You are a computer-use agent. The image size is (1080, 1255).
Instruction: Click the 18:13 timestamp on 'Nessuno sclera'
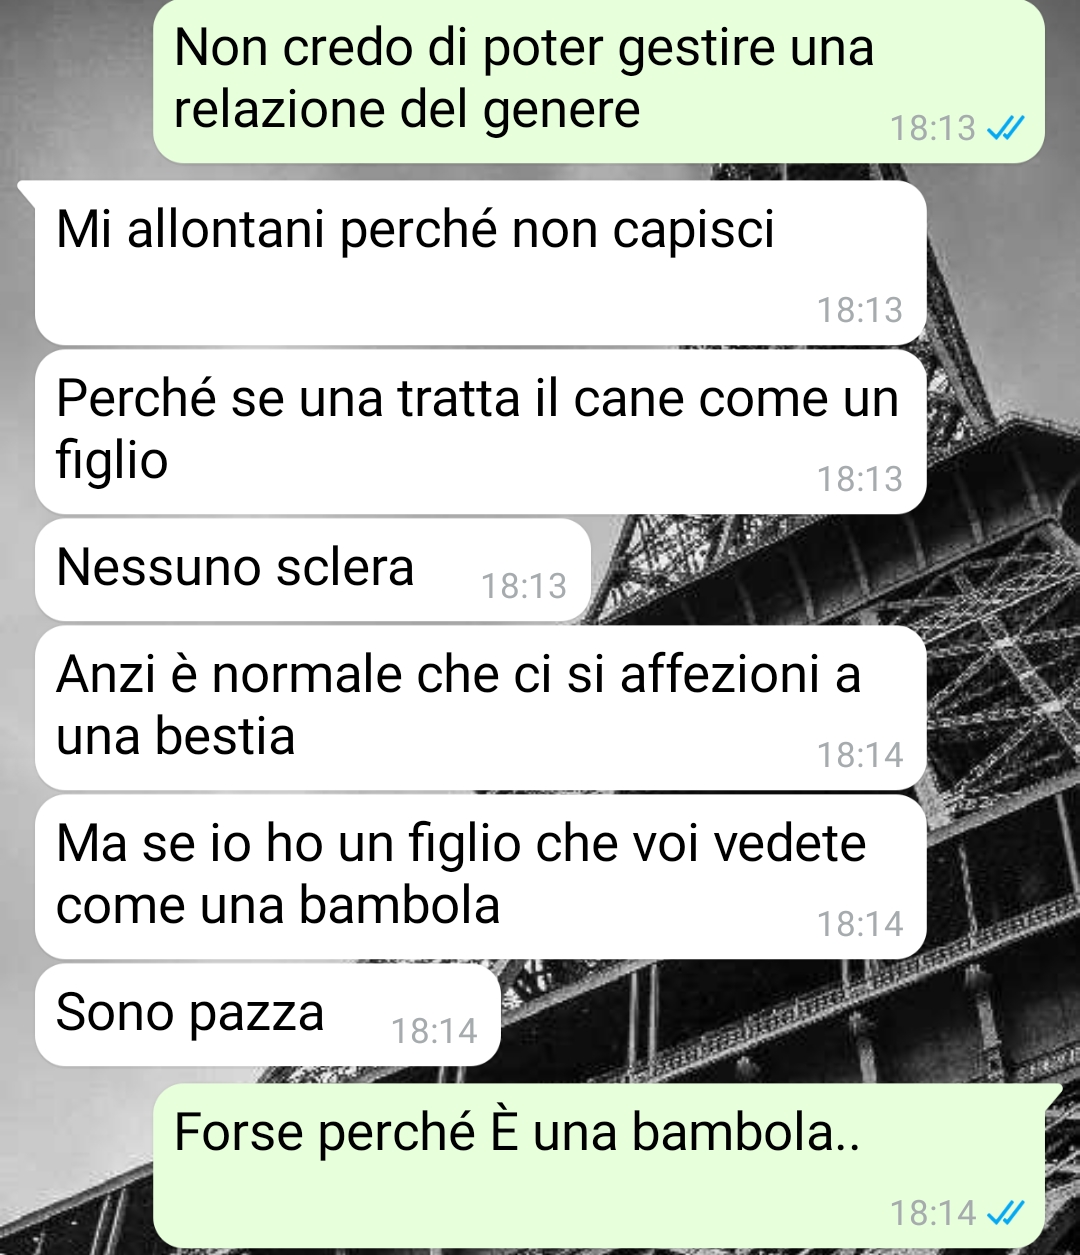523,586
